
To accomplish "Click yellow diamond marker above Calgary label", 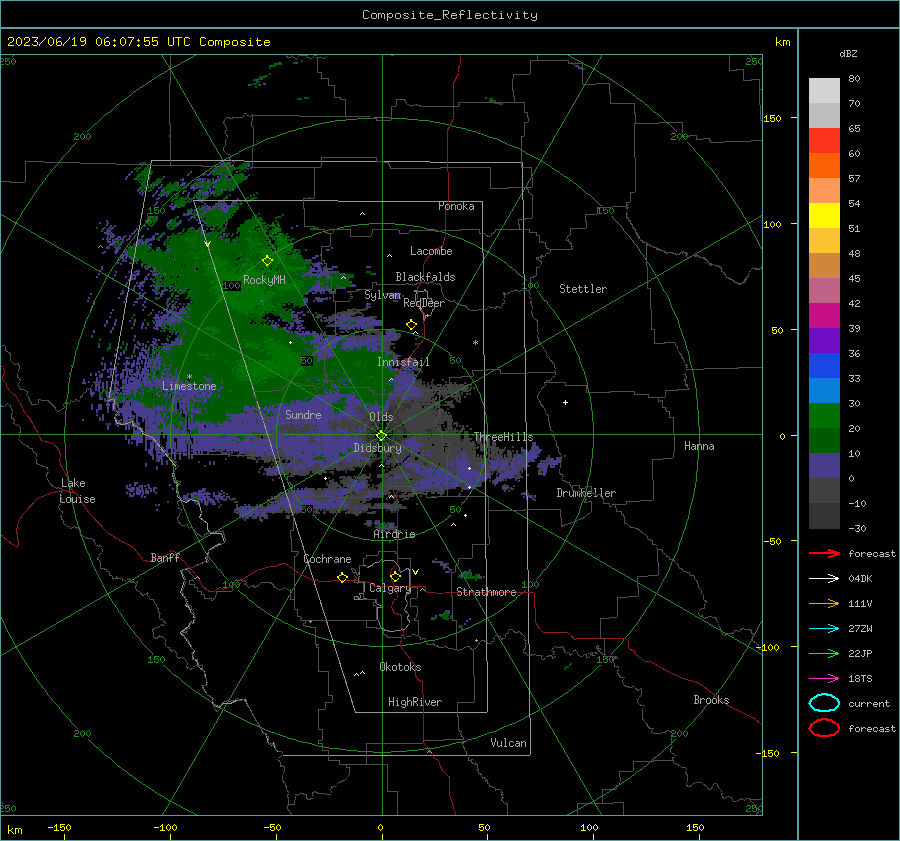I will (x=395, y=576).
